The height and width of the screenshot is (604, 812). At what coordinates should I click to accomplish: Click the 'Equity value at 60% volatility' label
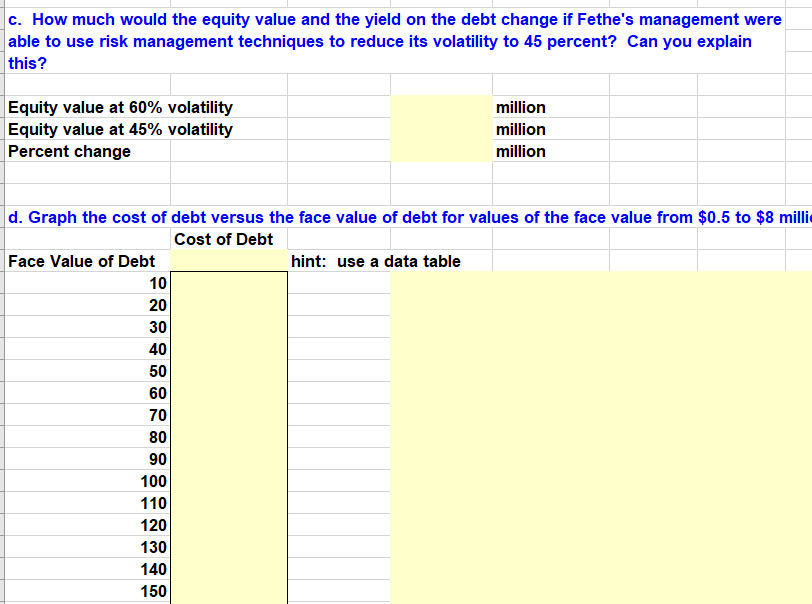click(x=120, y=107)
